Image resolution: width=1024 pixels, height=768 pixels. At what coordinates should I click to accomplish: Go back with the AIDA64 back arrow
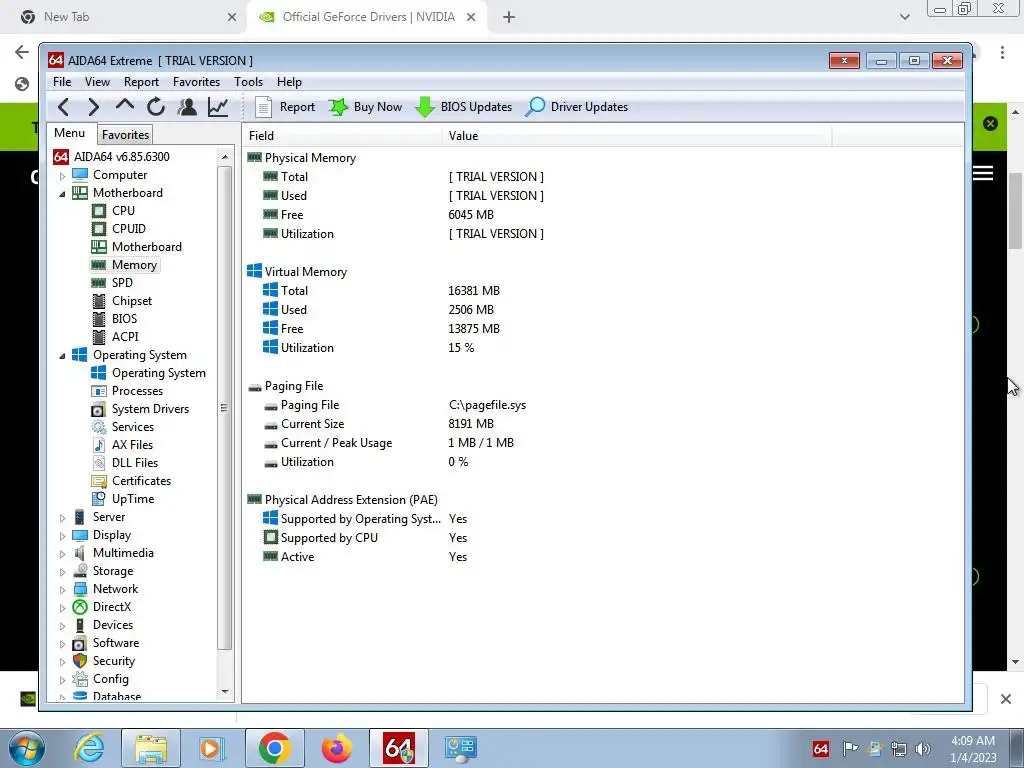click(x=63, y=106)
